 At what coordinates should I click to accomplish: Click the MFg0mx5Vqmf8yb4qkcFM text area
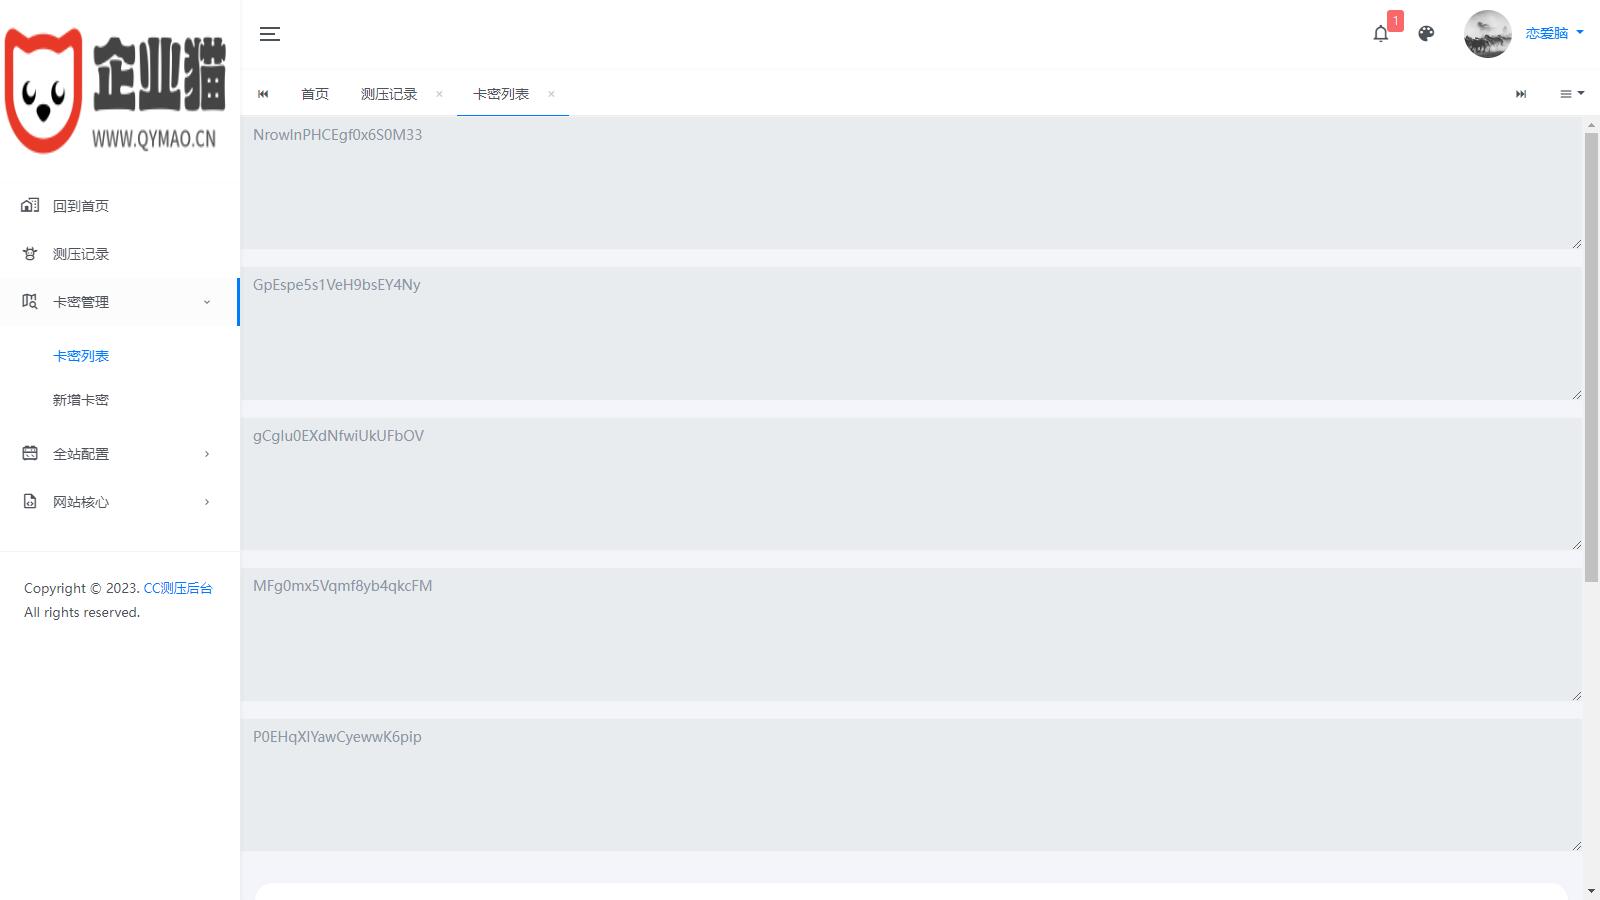911,634
